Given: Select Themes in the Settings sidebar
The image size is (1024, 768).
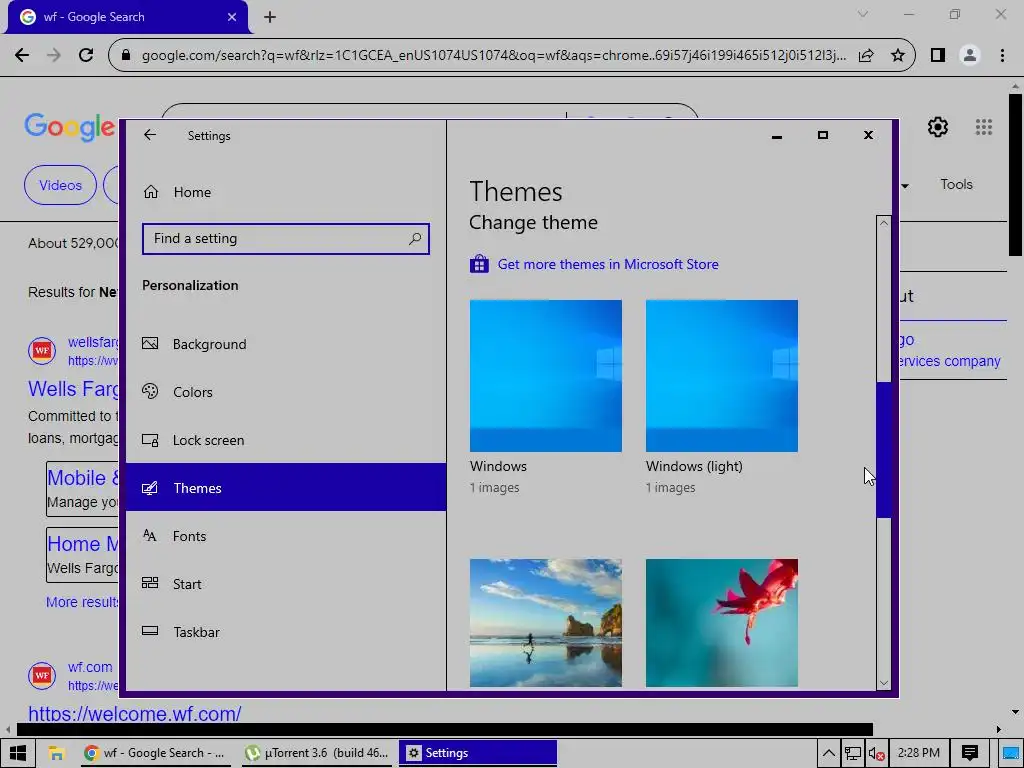Looking at the screenshot, I should [285, 488].
